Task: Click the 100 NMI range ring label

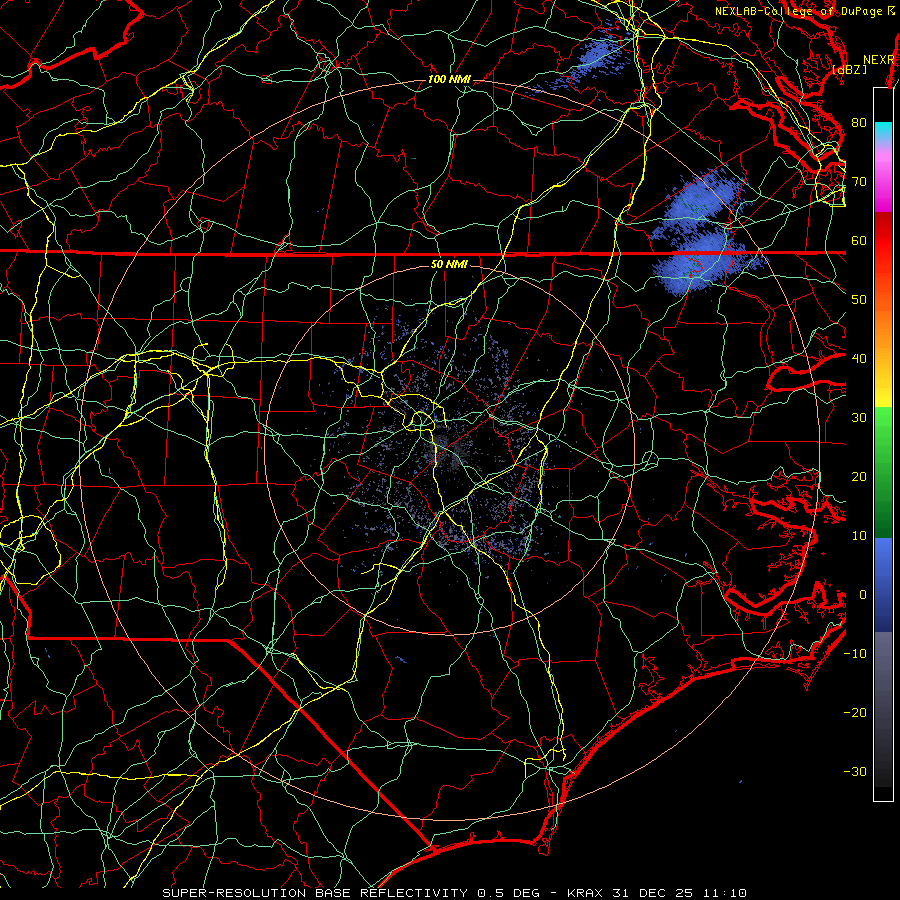Action: click(x=449, y=79)
